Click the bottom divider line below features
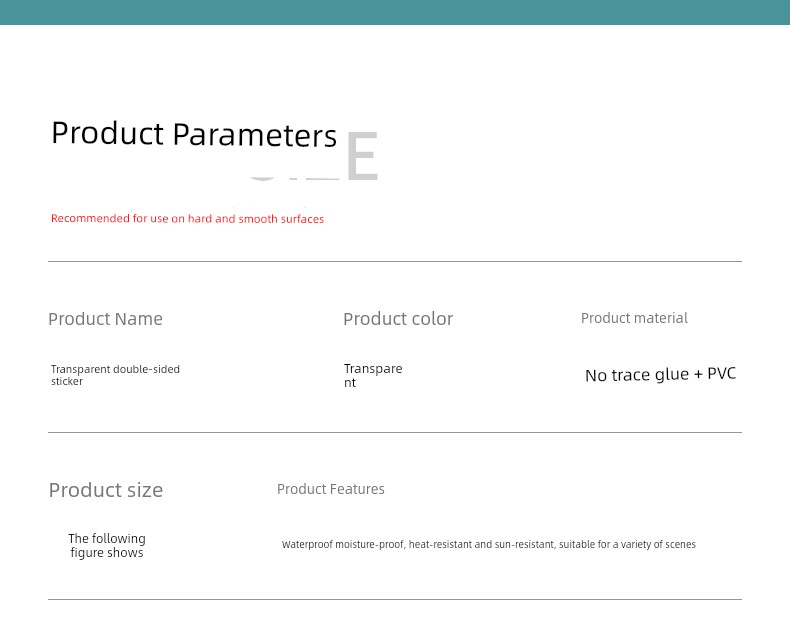790x634 pixels. 395,599
